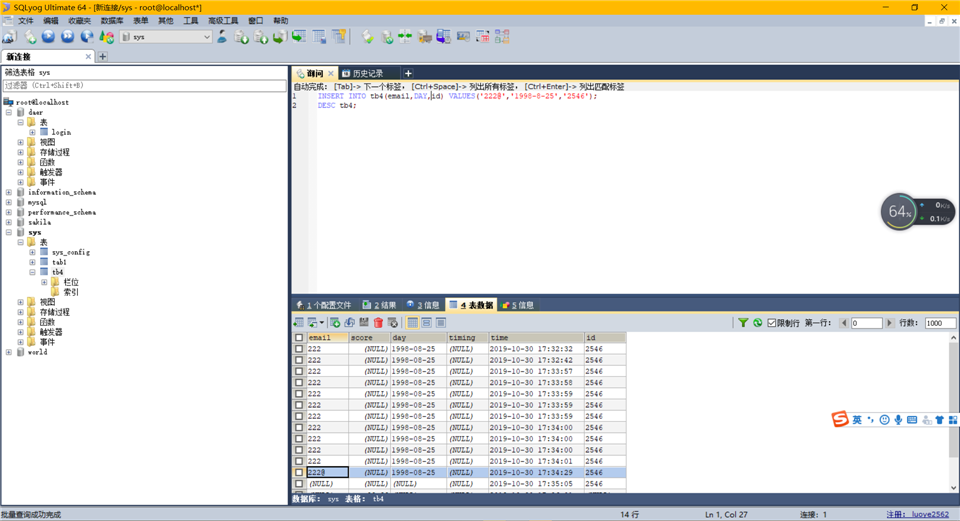Open the 数据库 menu
960x521 pixels.
click(x=111, y=21)
